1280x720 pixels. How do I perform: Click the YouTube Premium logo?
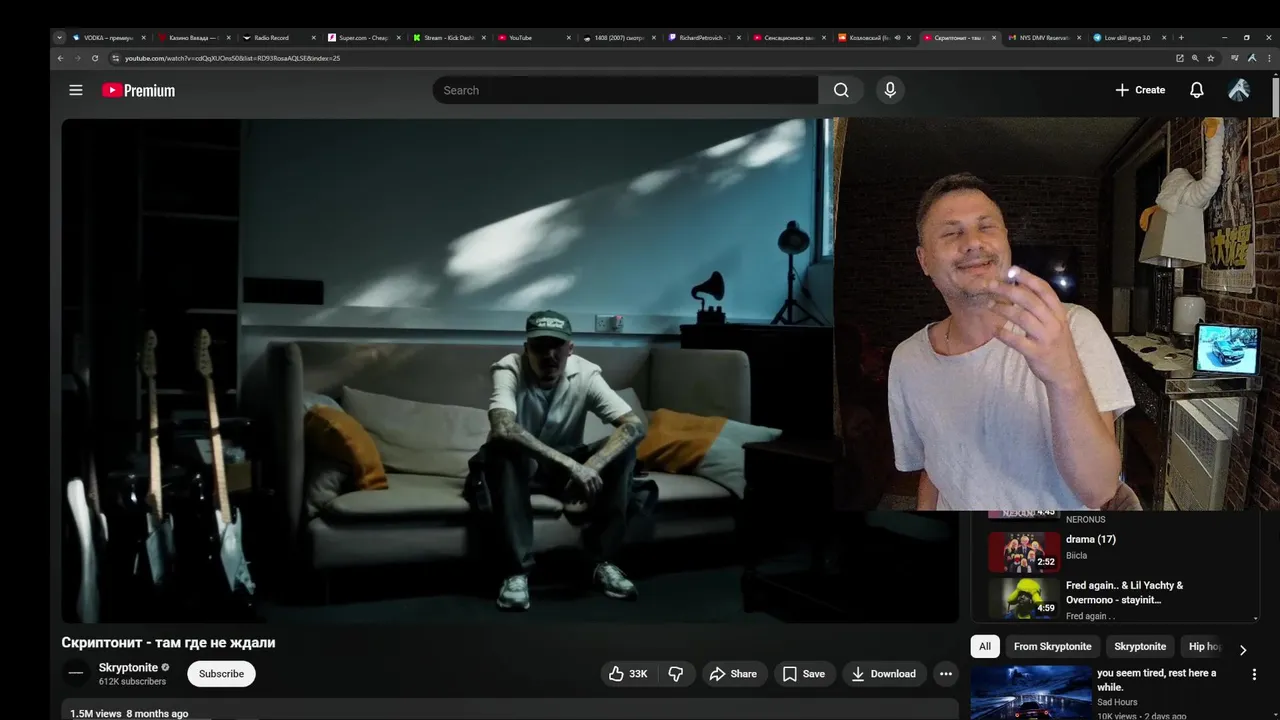tap(138, 90)
